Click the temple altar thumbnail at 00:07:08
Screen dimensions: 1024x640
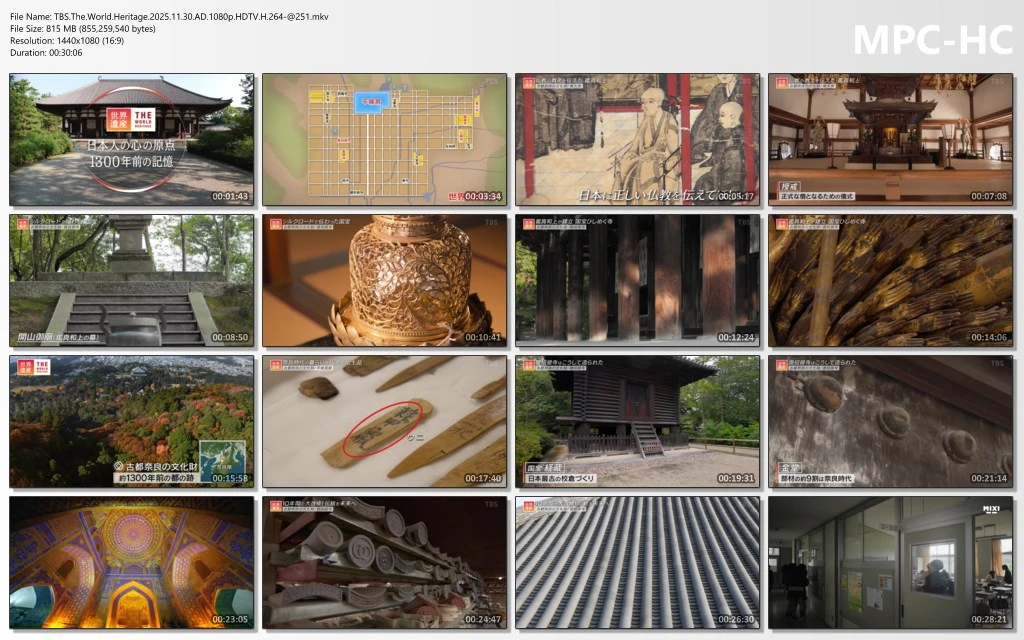tap(890, 139)
